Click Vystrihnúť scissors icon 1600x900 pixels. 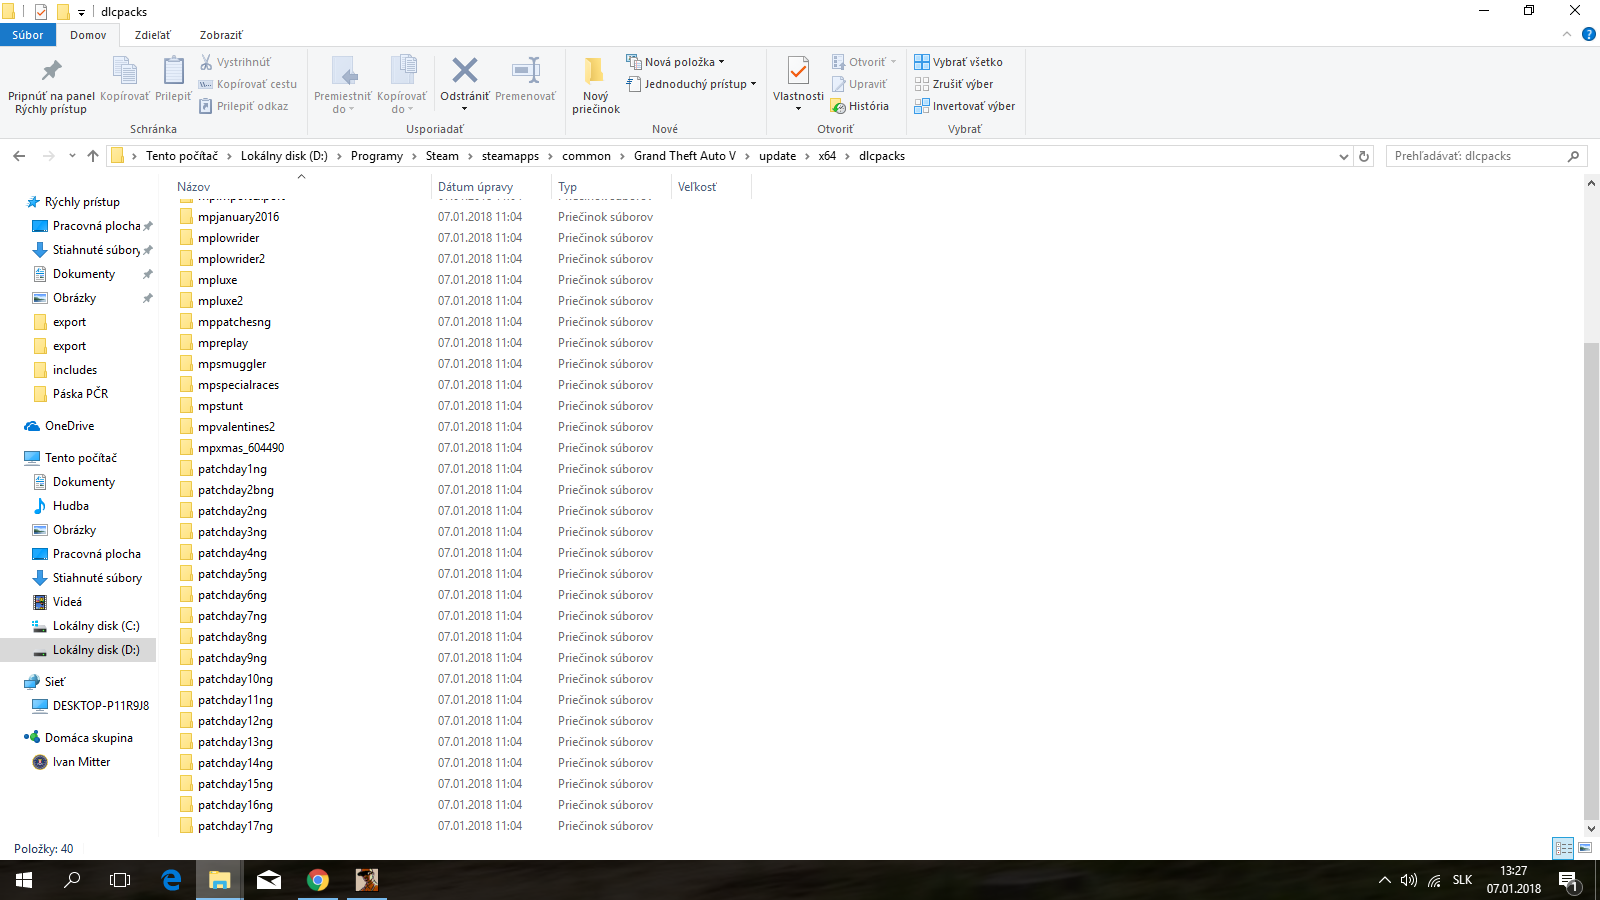pos(235,62)
